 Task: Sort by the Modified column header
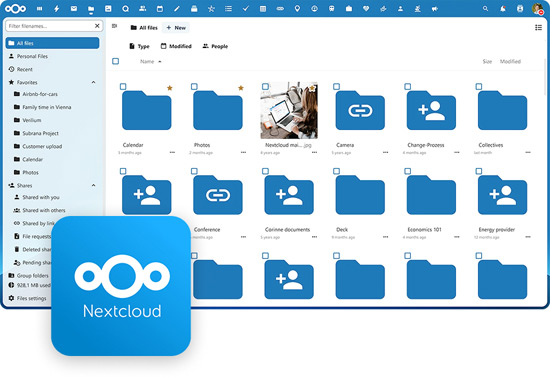click(510, 61)
